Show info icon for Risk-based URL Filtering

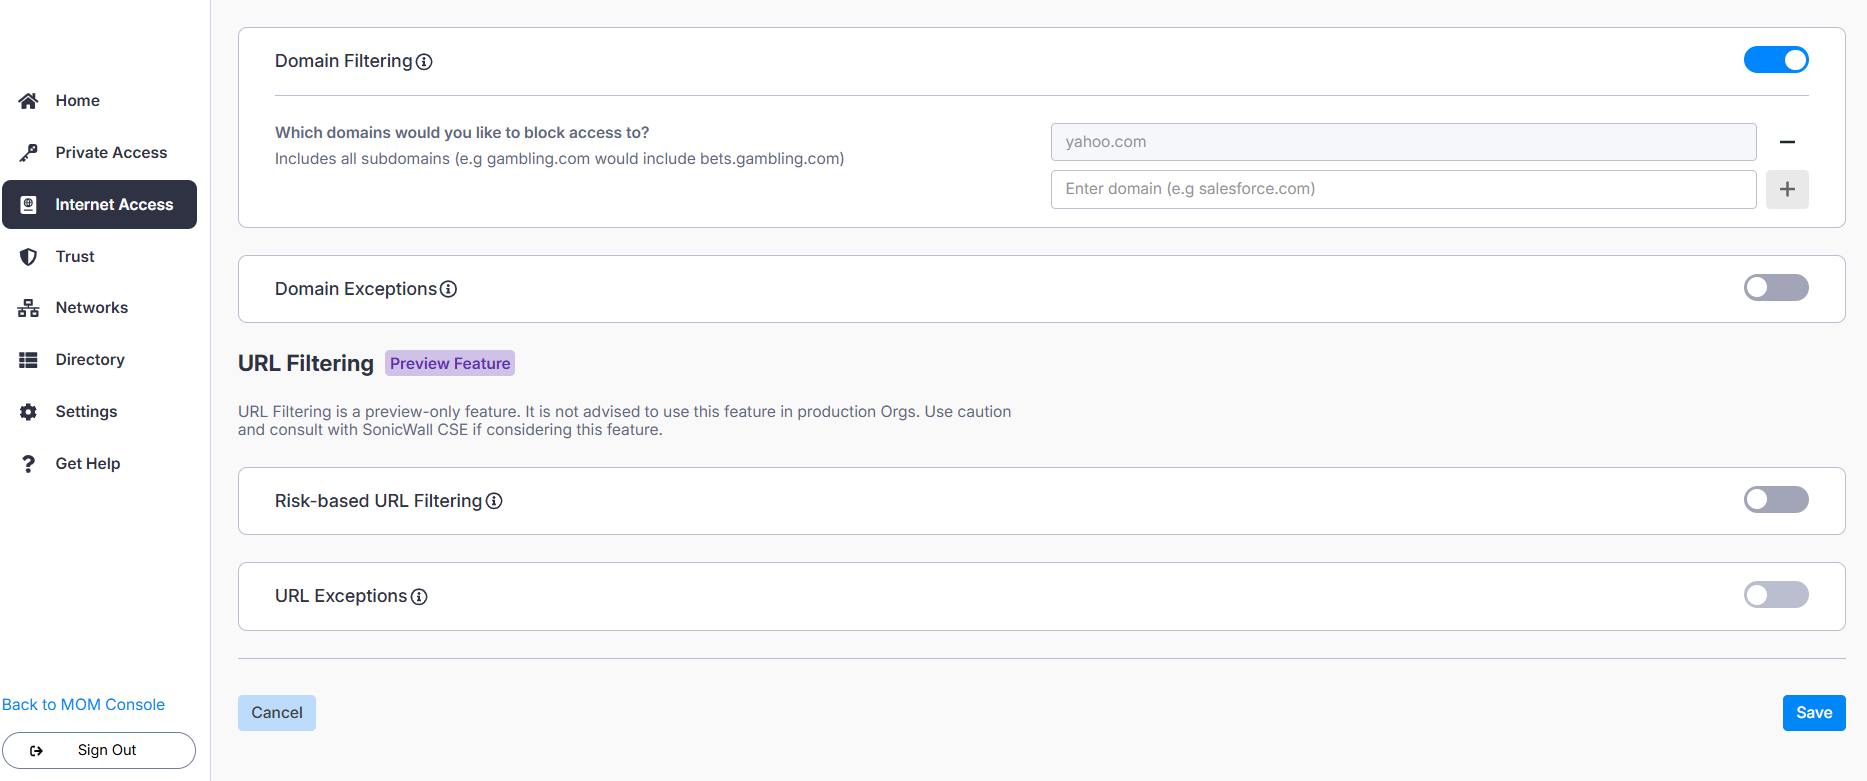click(x=494, y=501)
